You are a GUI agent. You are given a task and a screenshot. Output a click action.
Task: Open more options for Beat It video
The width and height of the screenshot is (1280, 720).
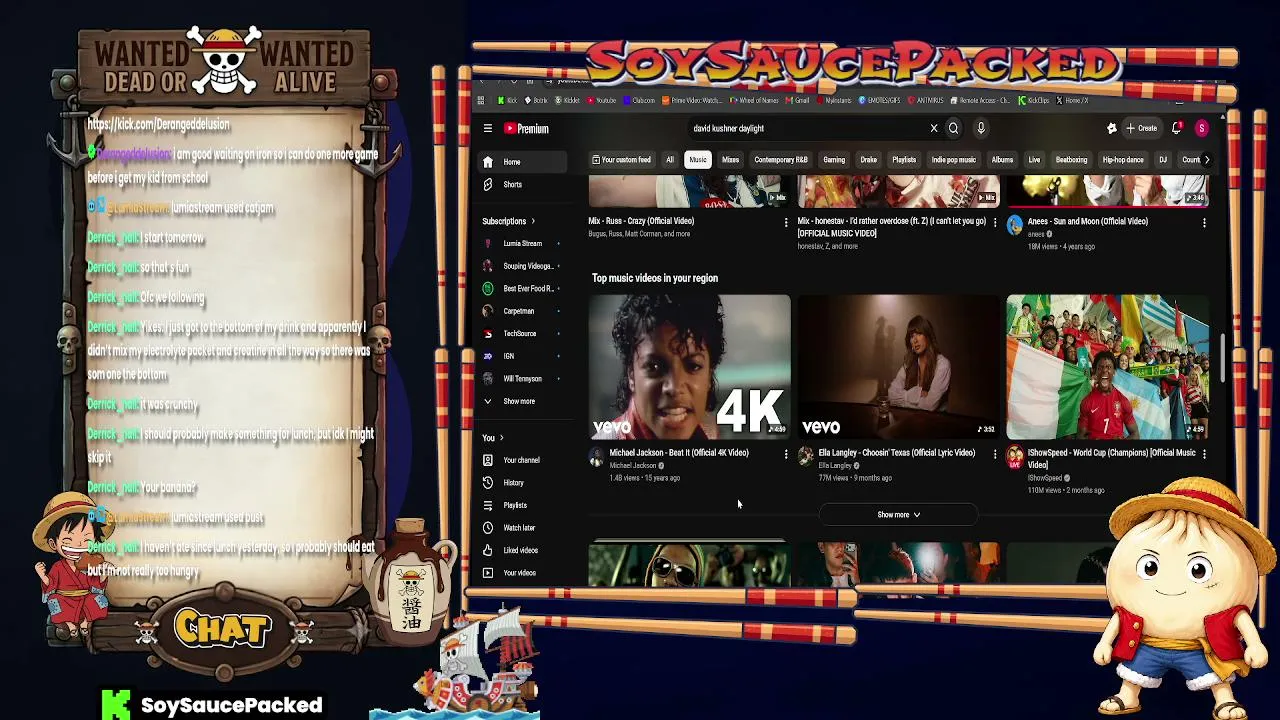coord(786,454)
